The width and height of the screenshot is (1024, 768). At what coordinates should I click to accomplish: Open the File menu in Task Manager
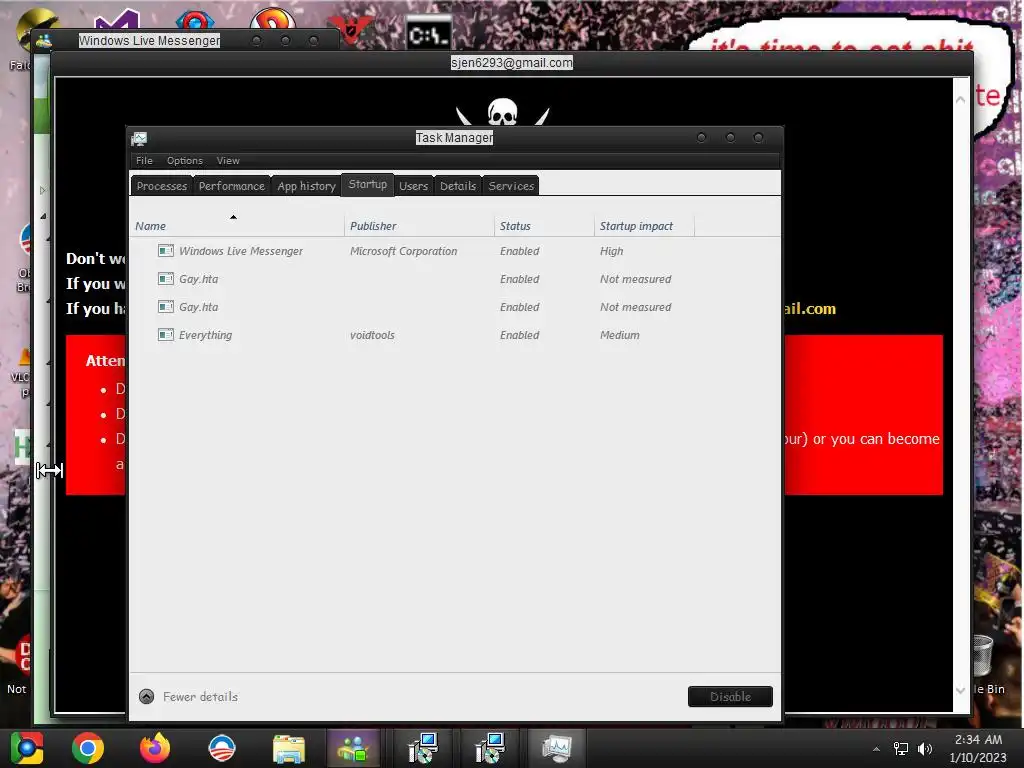(x=144, y=161)
